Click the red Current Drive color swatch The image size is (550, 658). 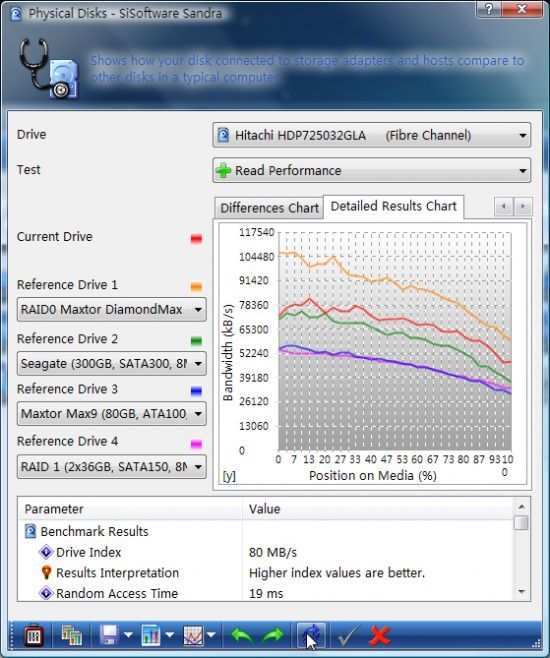click(196, 238)
